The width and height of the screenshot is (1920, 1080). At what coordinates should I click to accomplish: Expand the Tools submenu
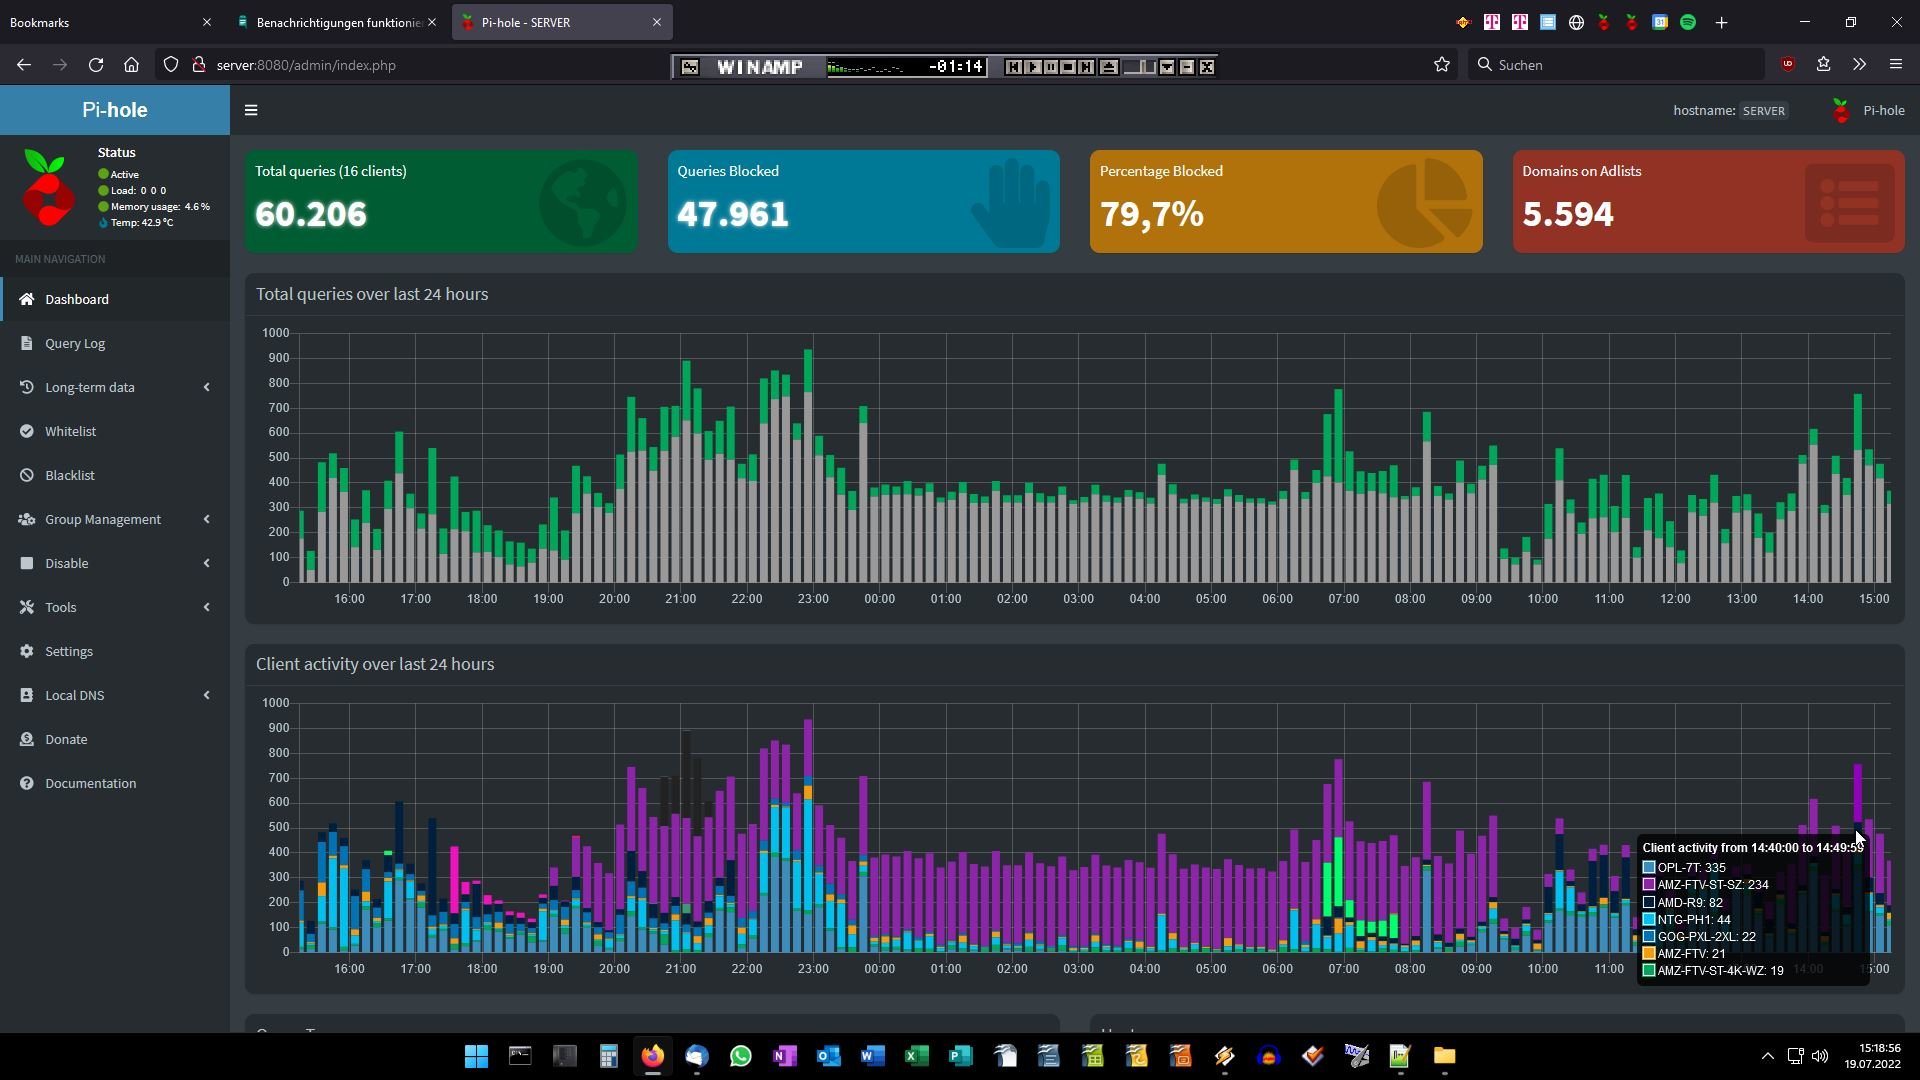click(115, 607)
